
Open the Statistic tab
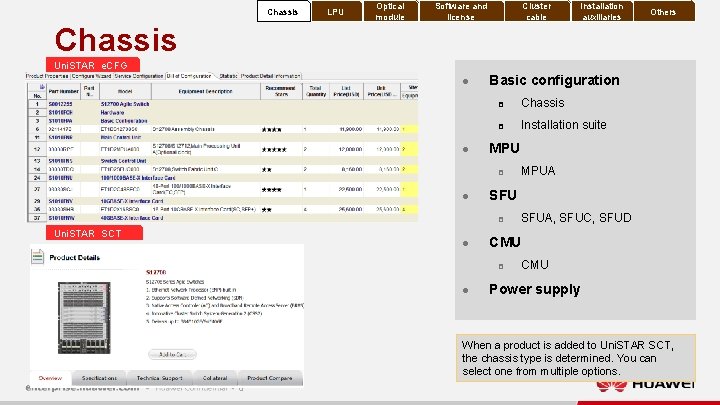click(x=228, y=76)
